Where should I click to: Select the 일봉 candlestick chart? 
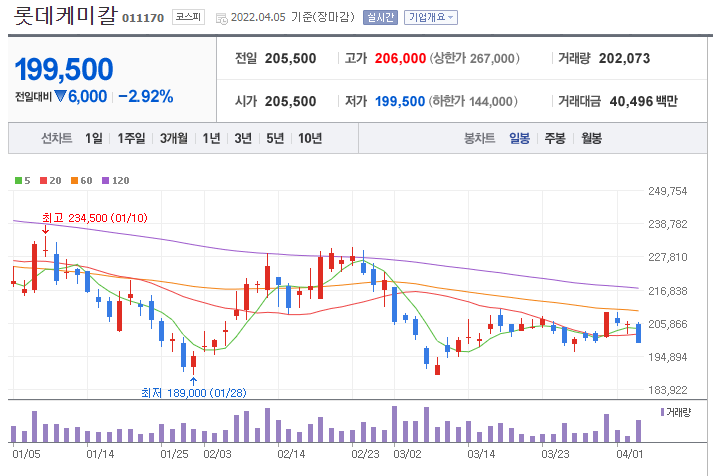[519, 138]
